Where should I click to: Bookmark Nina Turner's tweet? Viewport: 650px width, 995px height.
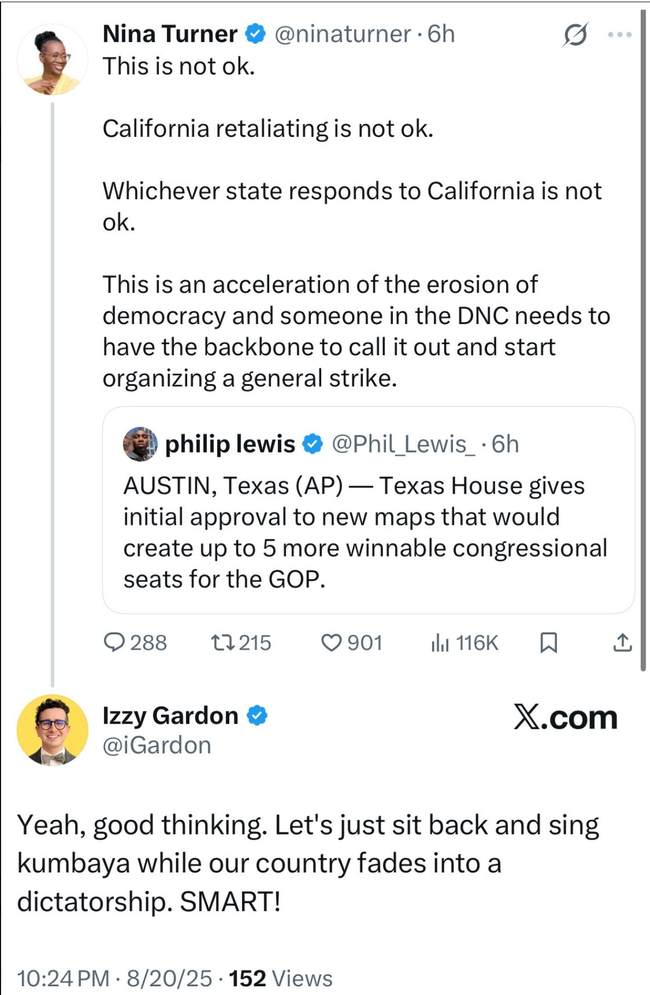pyautogui.click(x=548, y=643)
